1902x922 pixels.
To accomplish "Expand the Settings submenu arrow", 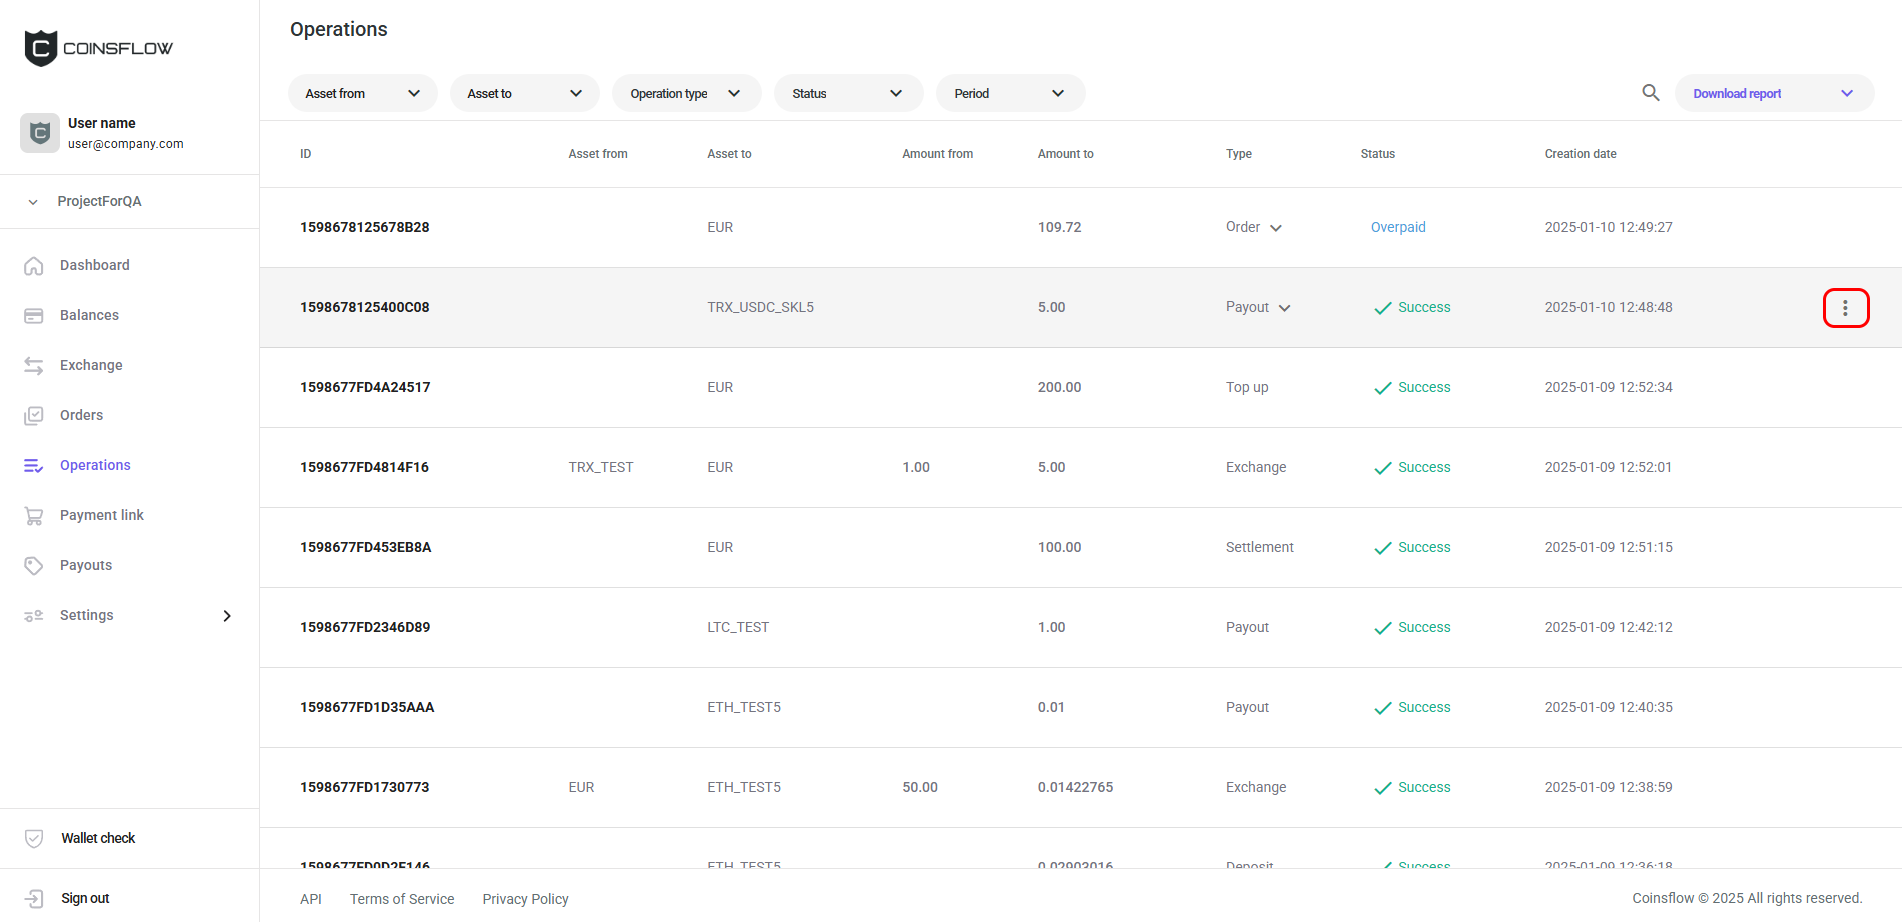I will [x=227, y=616].
